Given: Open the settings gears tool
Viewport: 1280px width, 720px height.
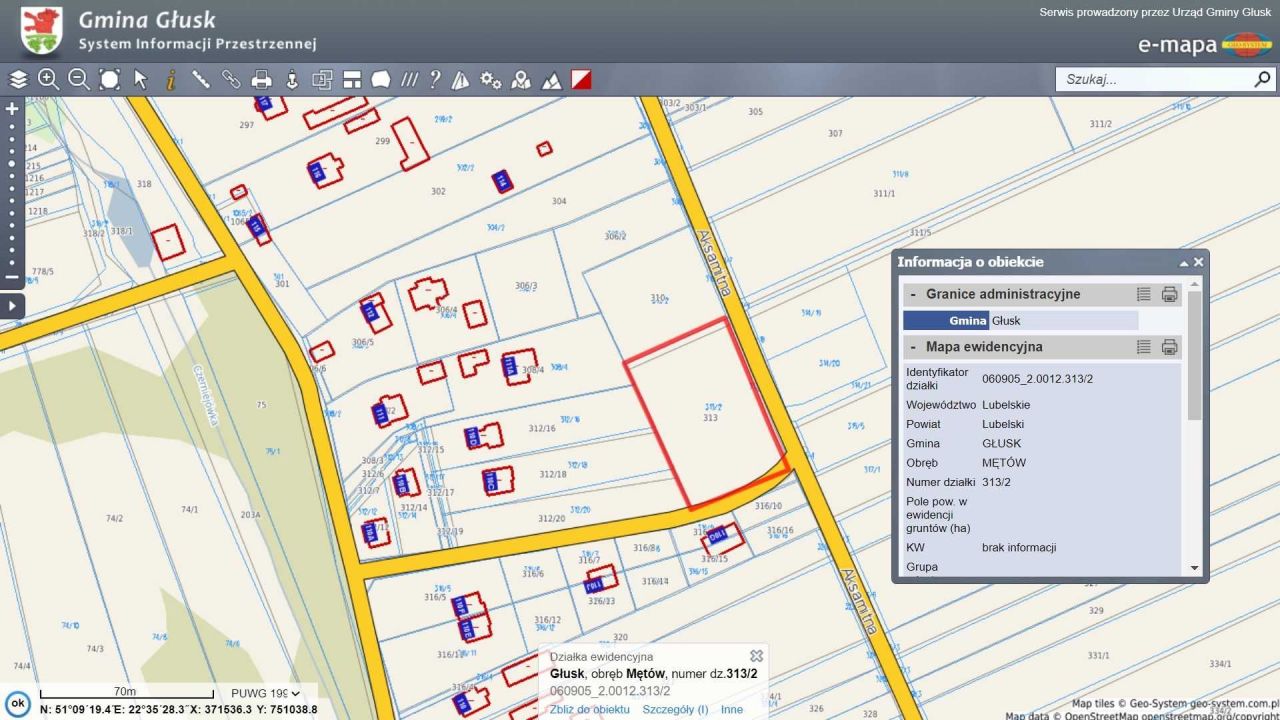Looking at the screenshot, I should [x=490, y=80].
